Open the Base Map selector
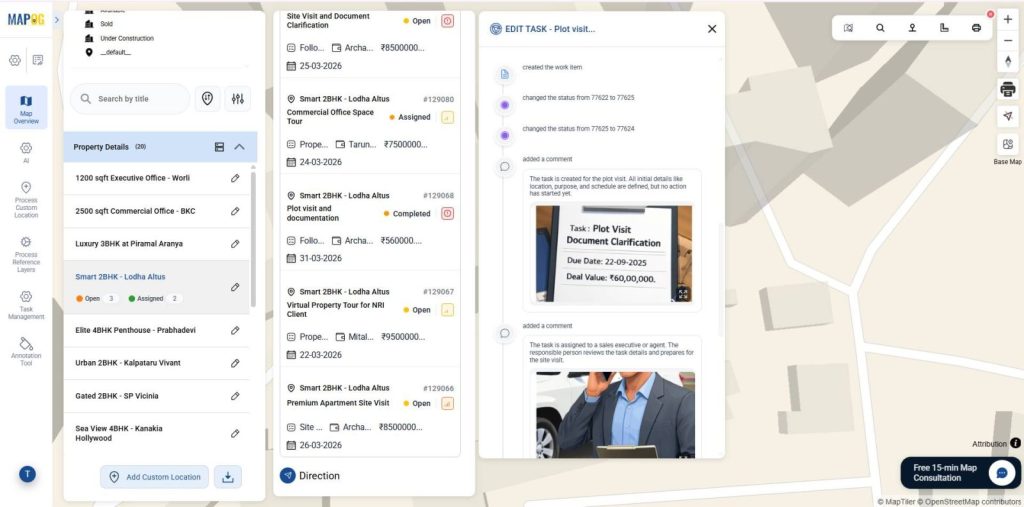Image resolution: width=1024 pixels, height=507 pixels. [x=1008, y=144]
